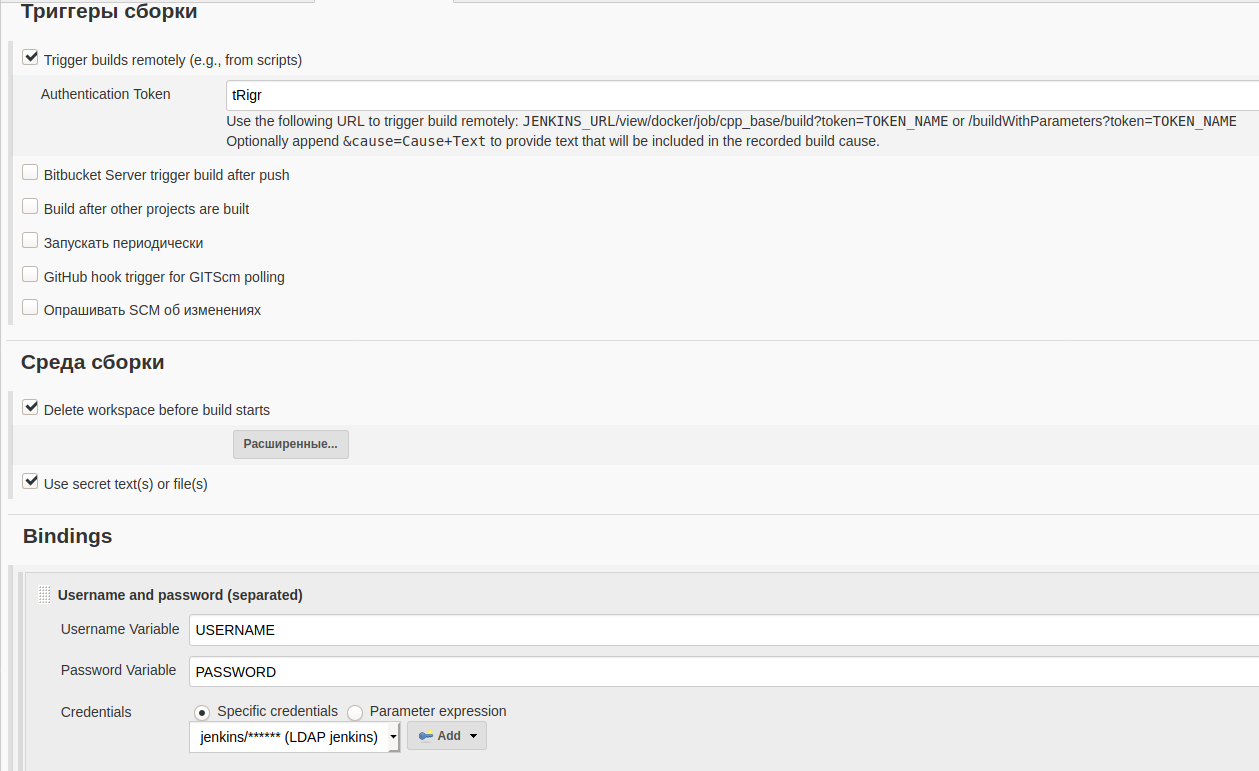Uncheck Trigger builds remotely
The height and width of the screenshot is (771, 1259).
pyautogui.click(x=30, y=58)
